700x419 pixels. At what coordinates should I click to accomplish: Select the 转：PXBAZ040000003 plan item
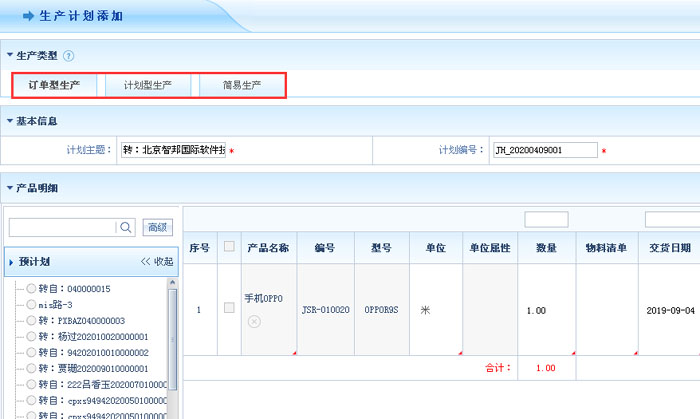(31, 320)
